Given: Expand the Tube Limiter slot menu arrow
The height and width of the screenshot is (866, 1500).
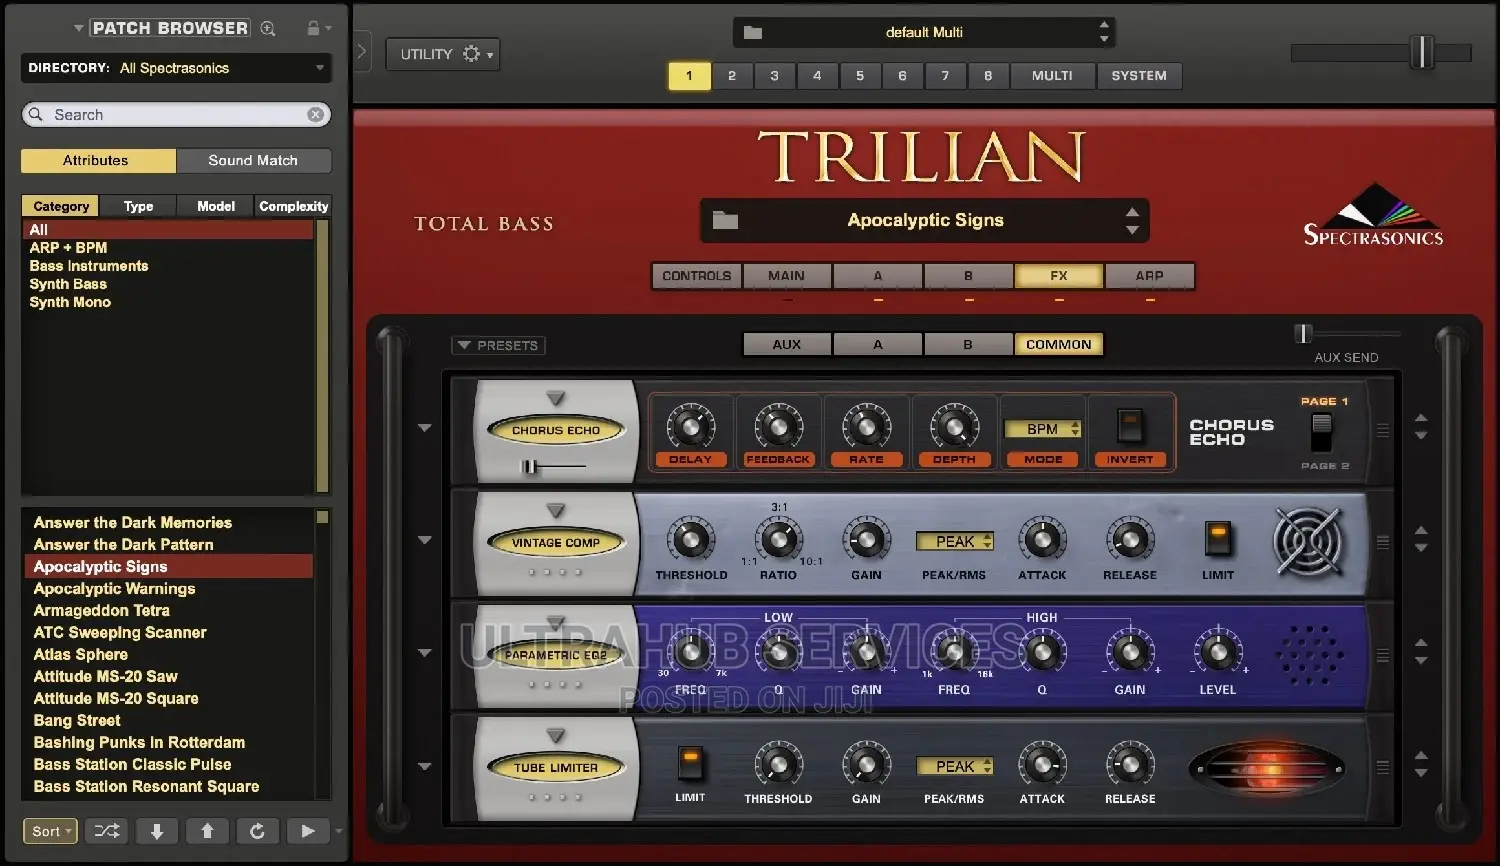Looking at the screenshot, I should [x=425, y=766].
